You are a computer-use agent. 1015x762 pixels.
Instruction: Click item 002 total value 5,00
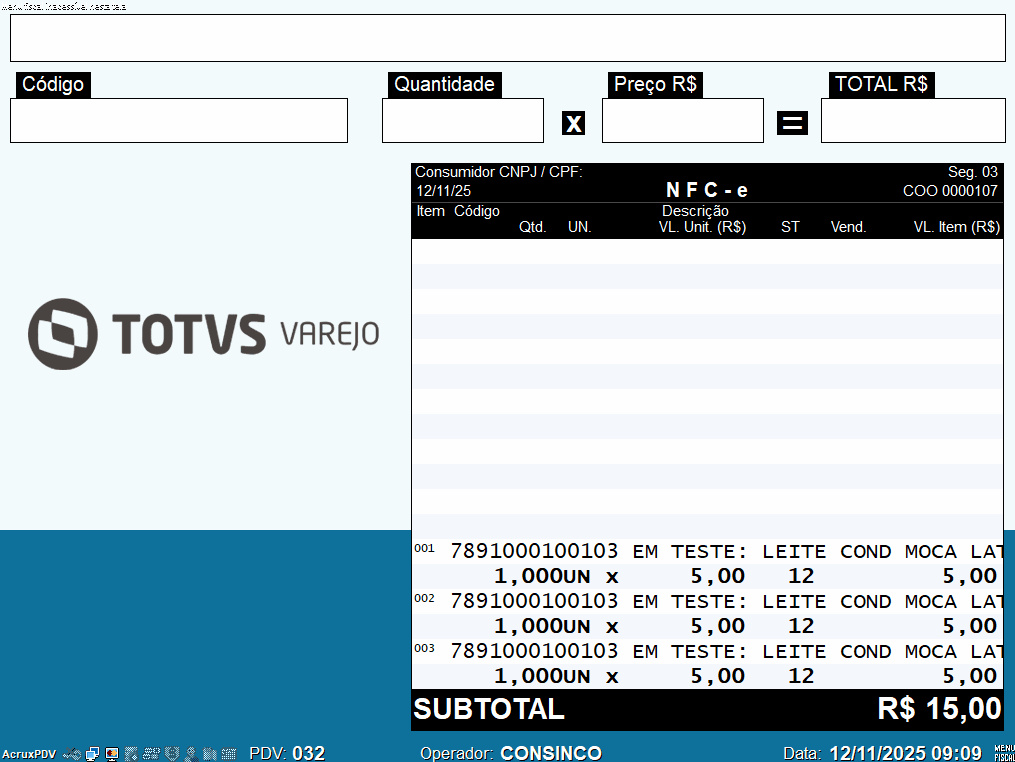pos(969,626)
